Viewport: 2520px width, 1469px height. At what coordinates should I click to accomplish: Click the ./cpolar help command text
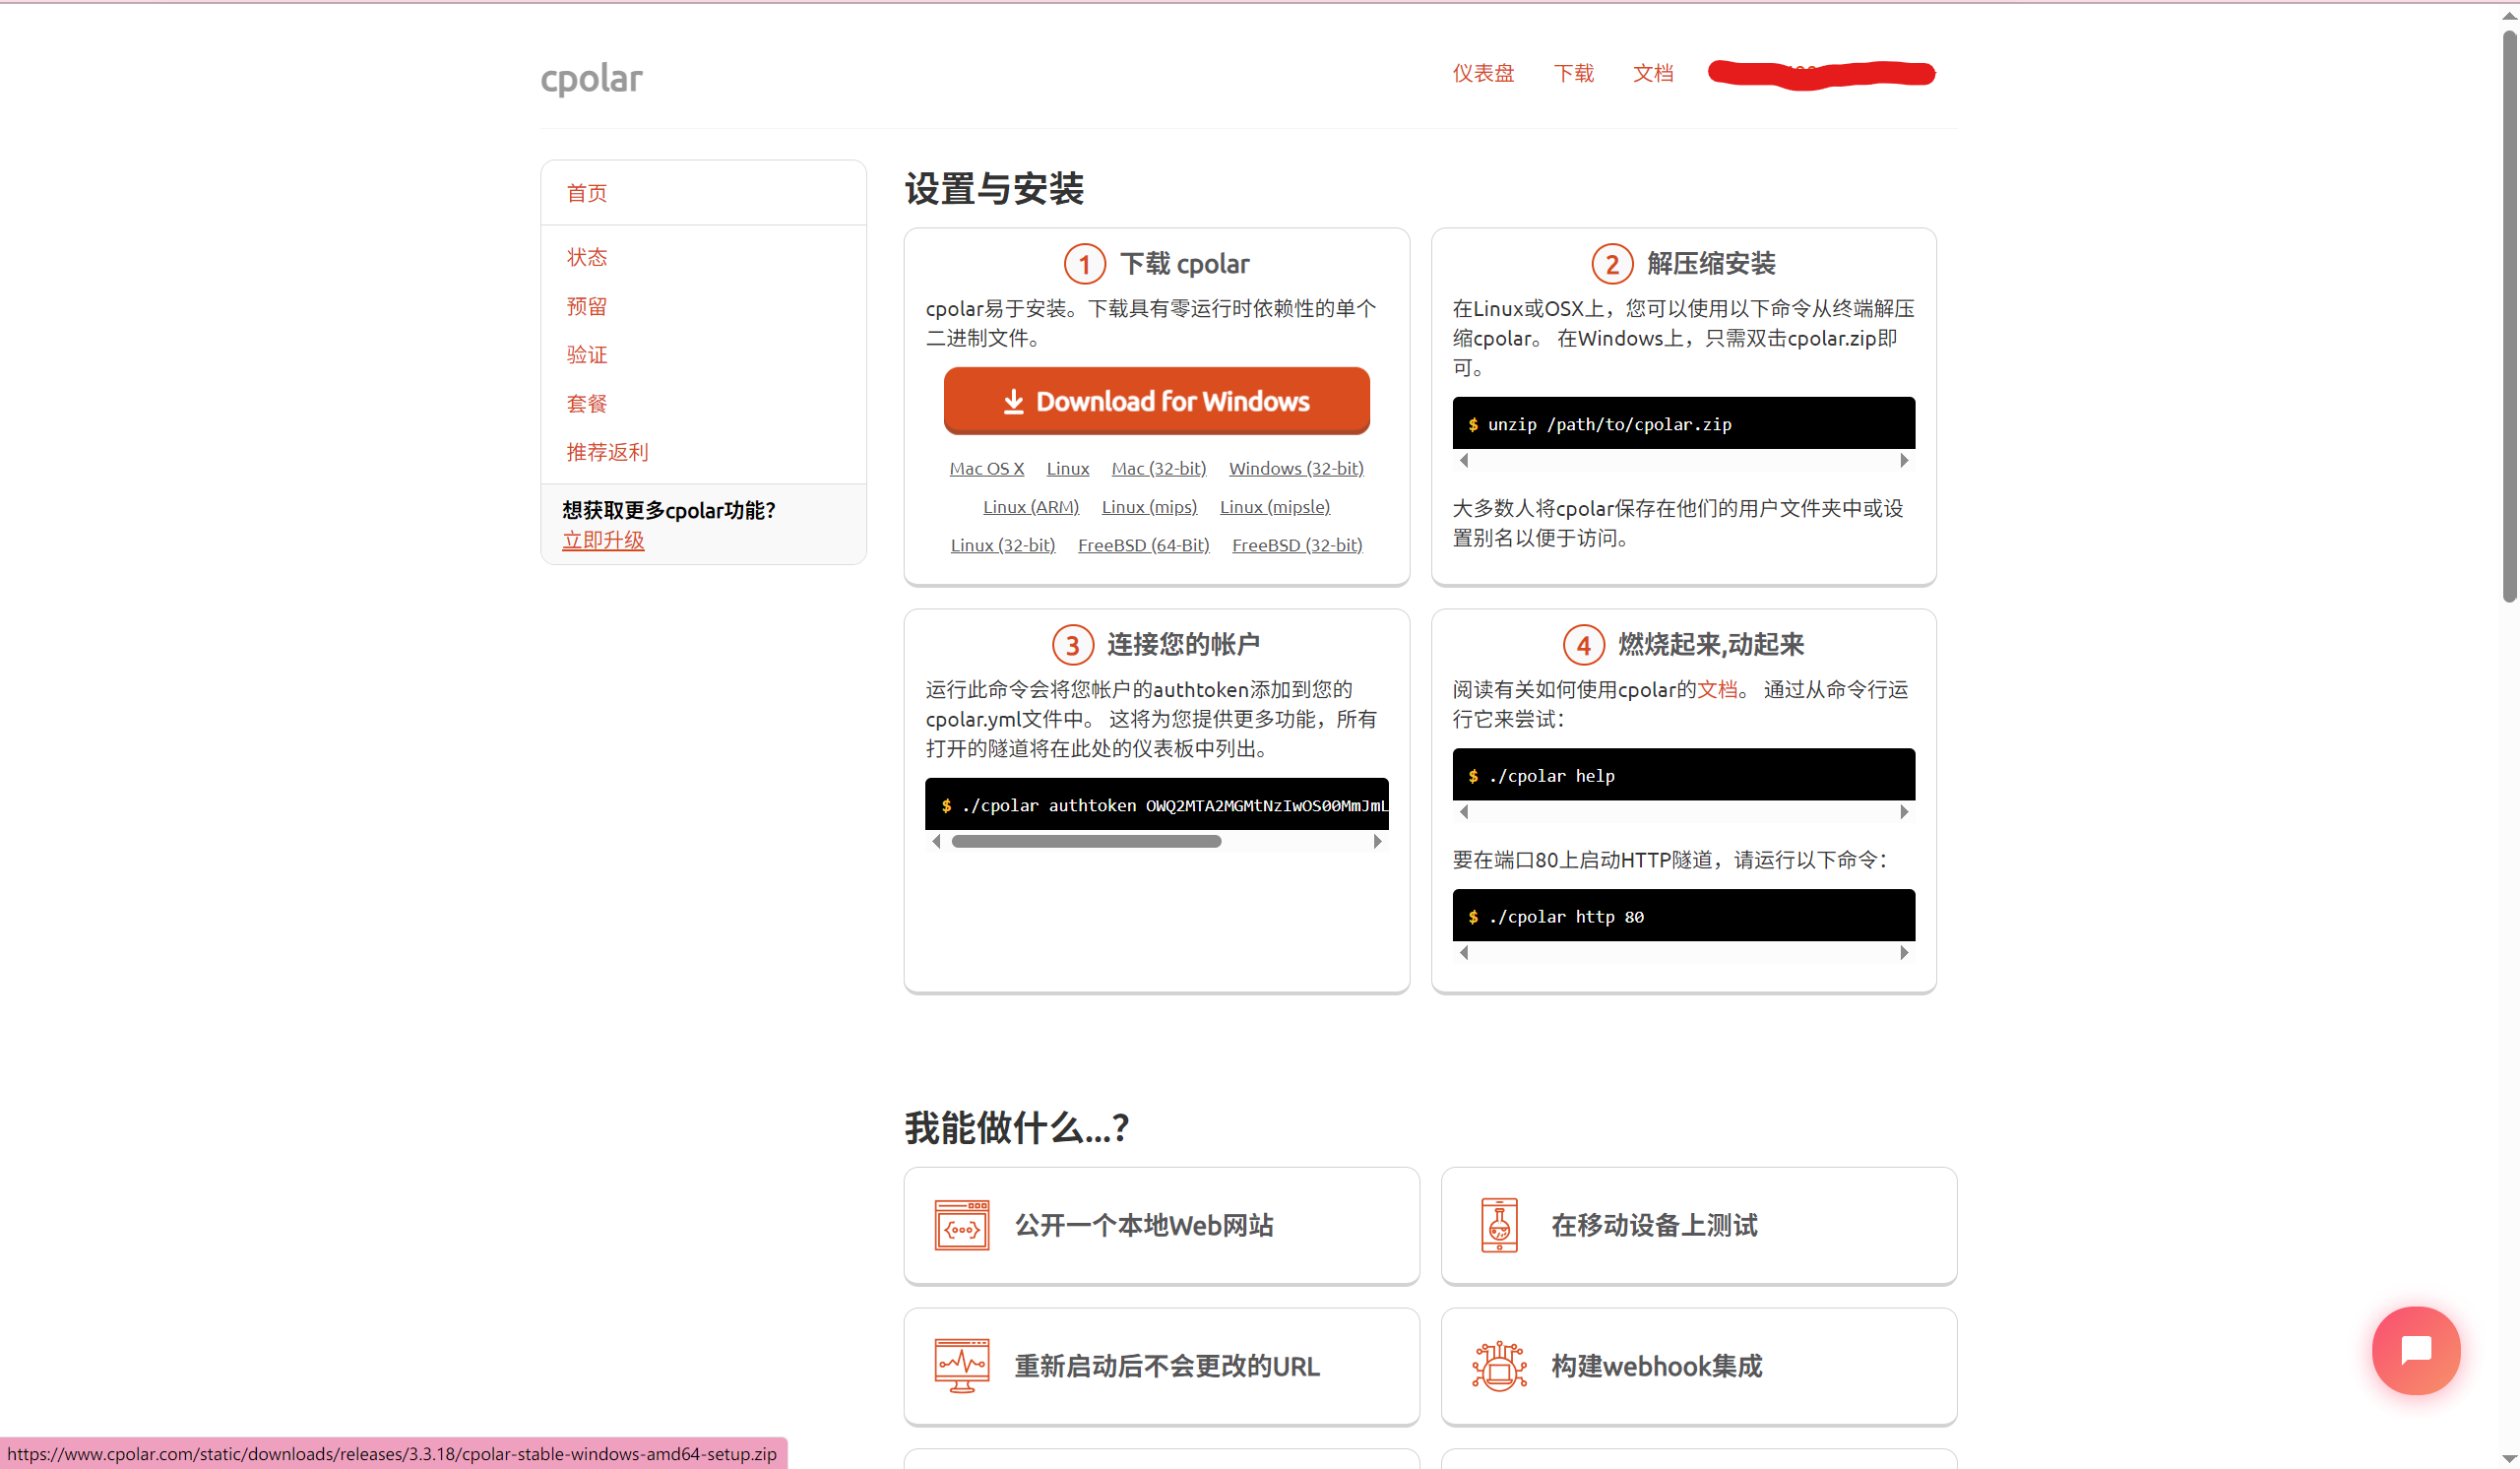1551,776
